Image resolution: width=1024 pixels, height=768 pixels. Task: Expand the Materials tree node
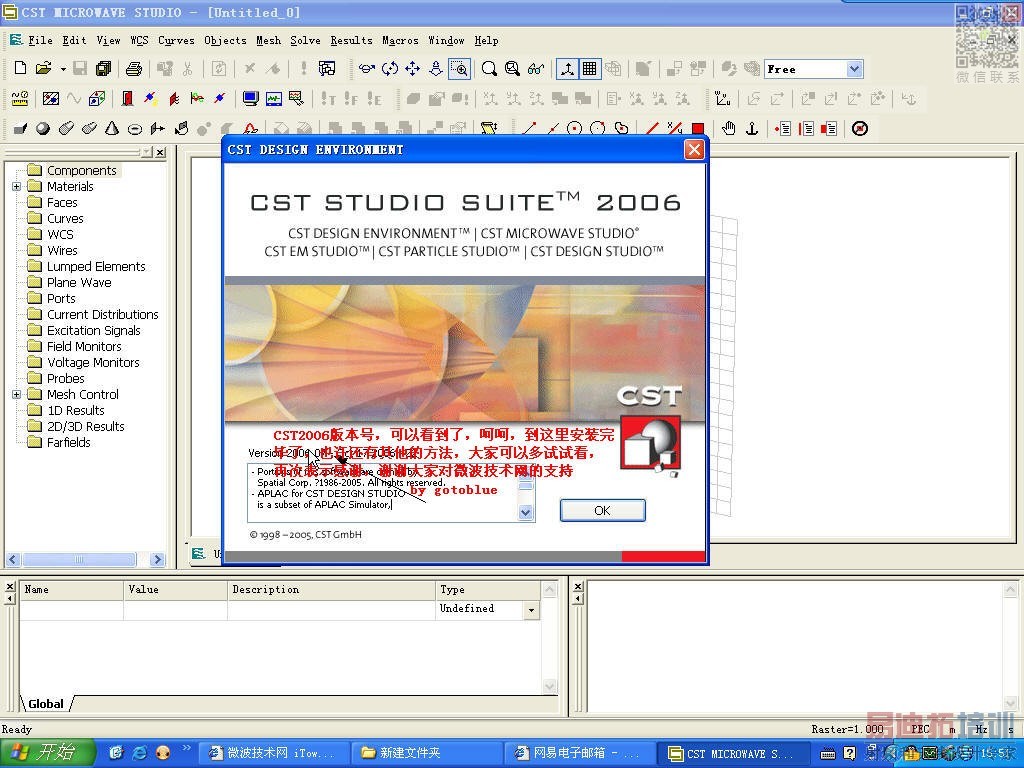click(x=16, y=187)
